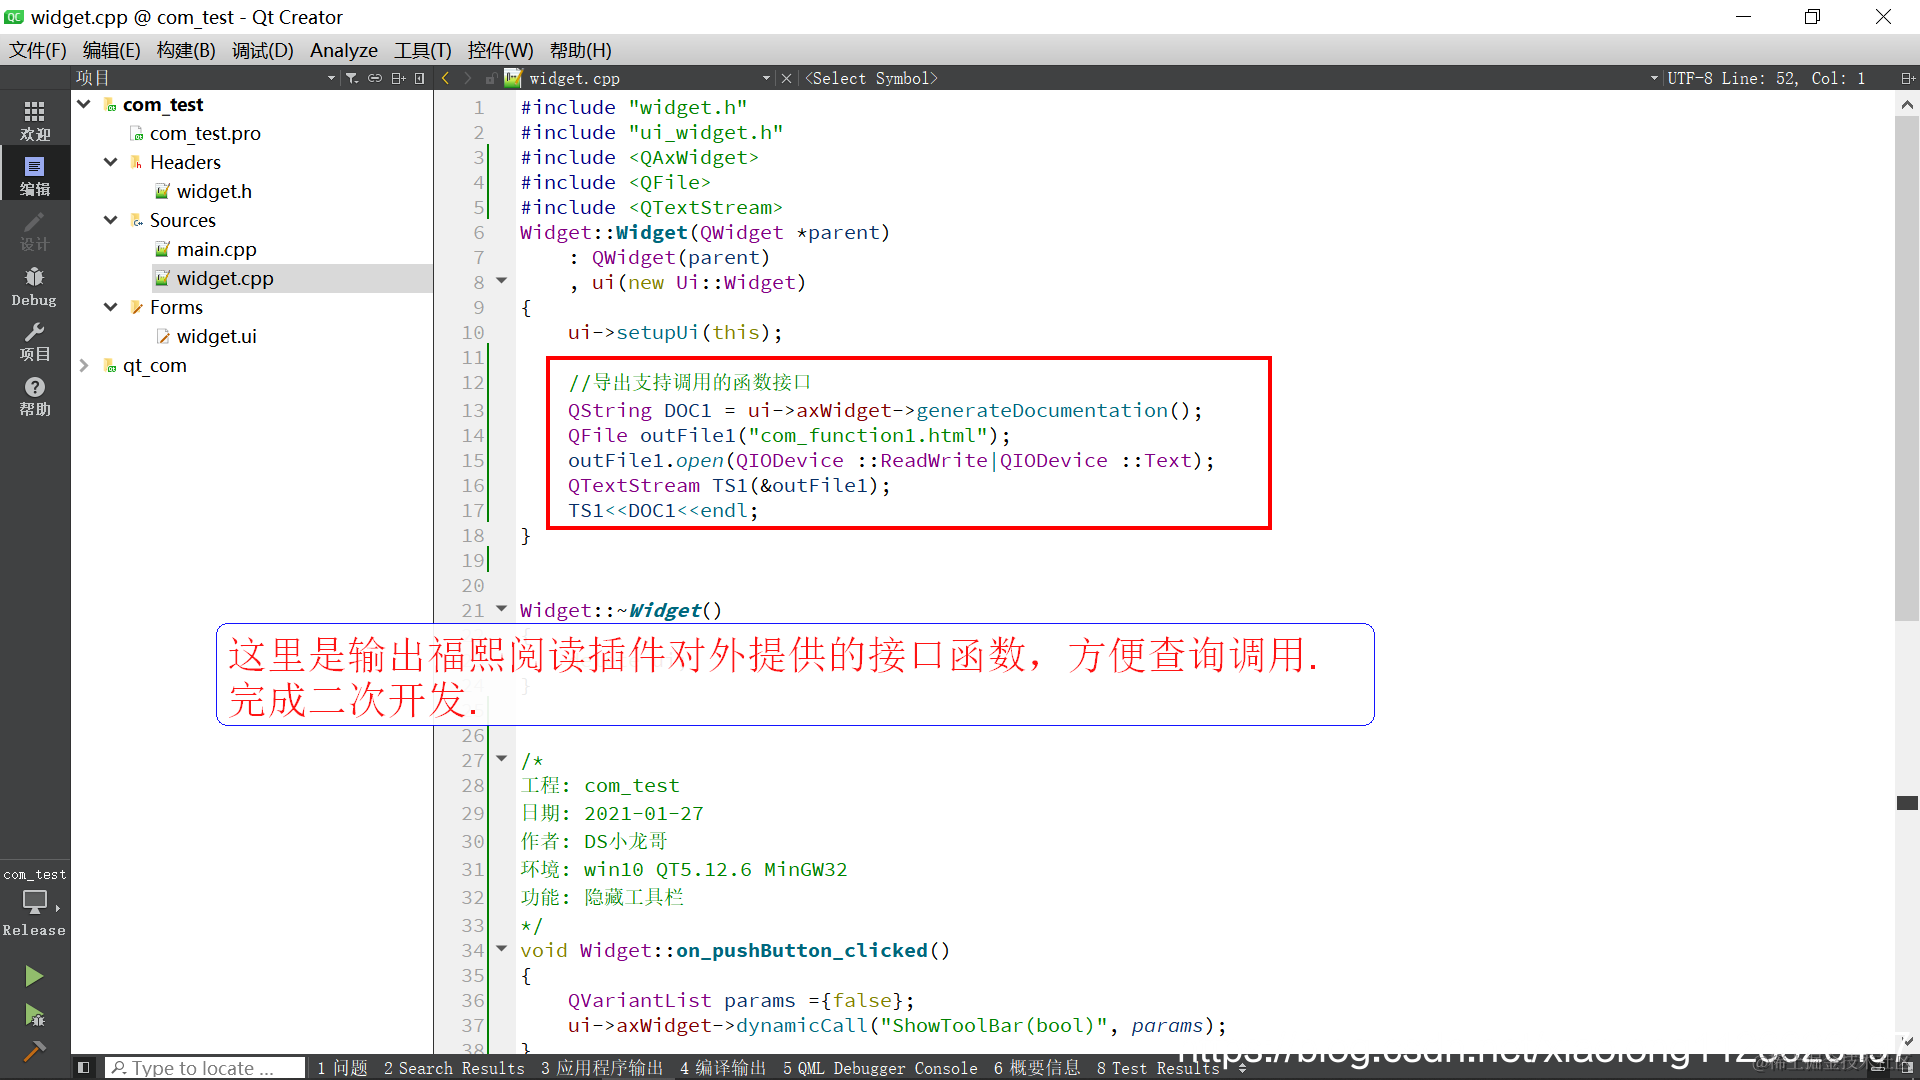
Task: Click the filter tree funnel icon
Action: pos(352,78)
